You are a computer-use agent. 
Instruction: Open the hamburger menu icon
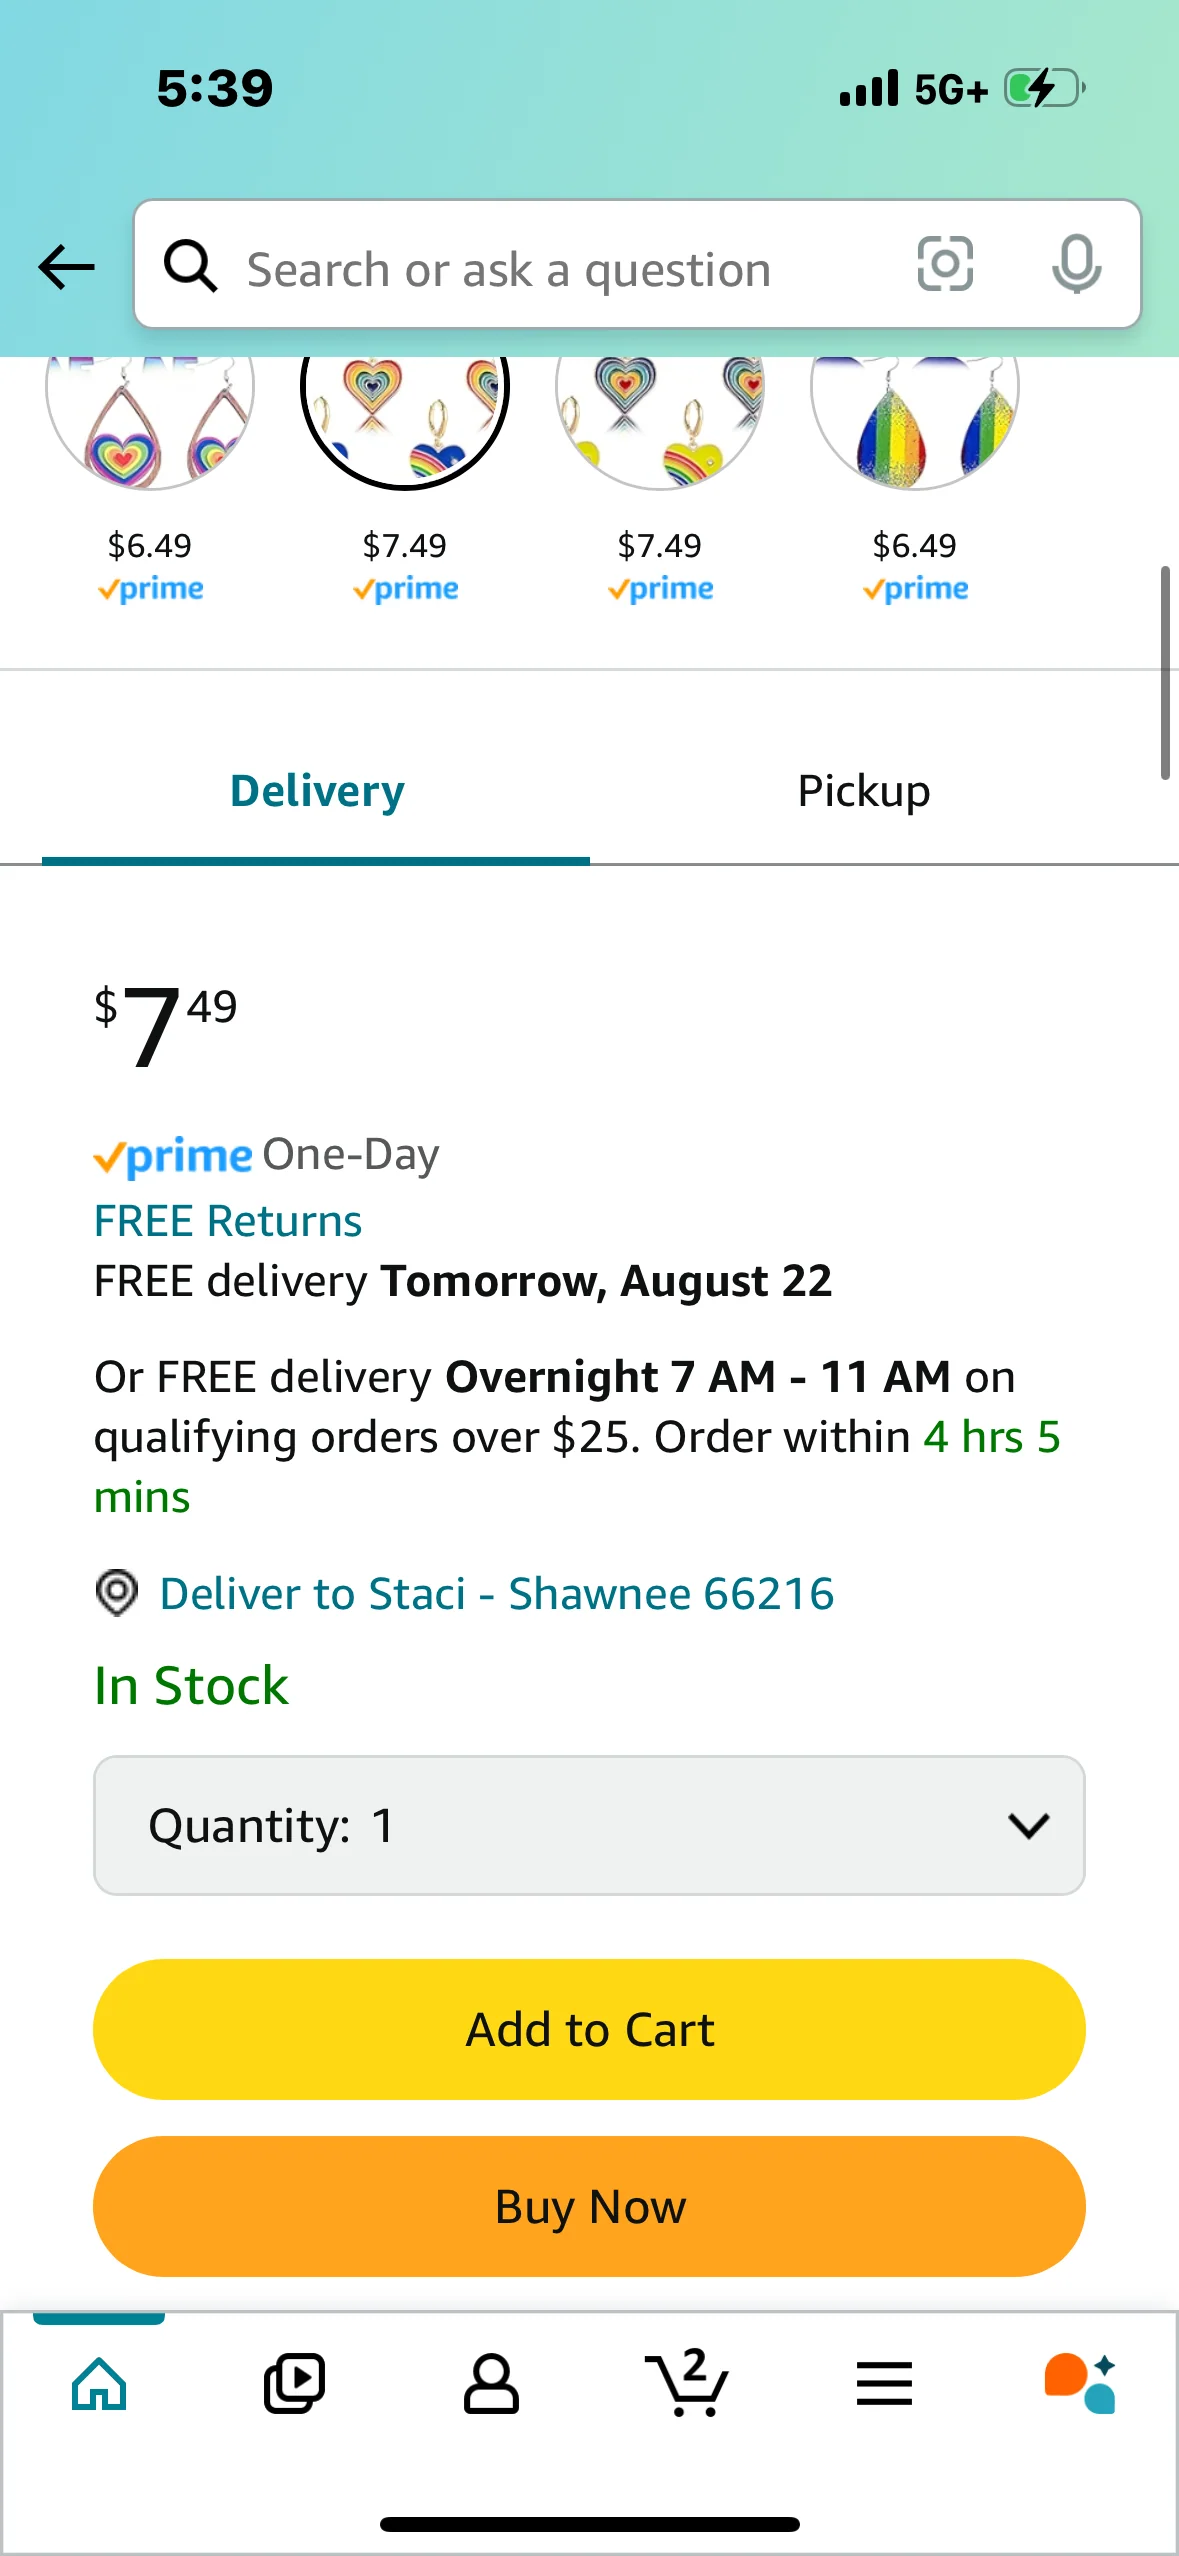click(x=884, y=2383)
